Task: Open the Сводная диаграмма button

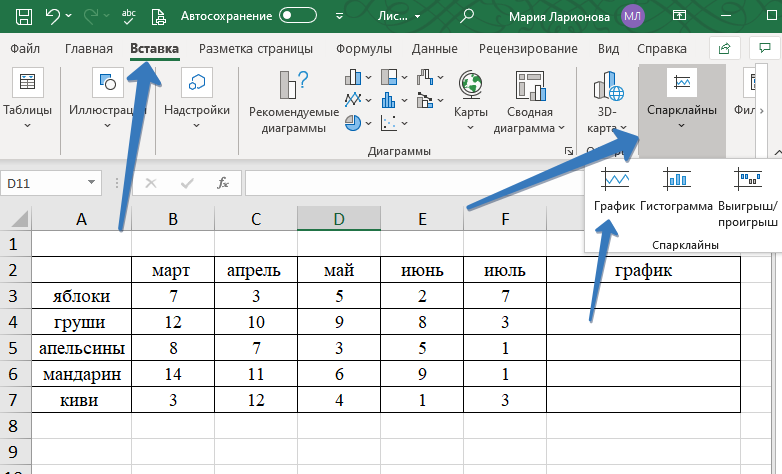Action: point(529,102)
